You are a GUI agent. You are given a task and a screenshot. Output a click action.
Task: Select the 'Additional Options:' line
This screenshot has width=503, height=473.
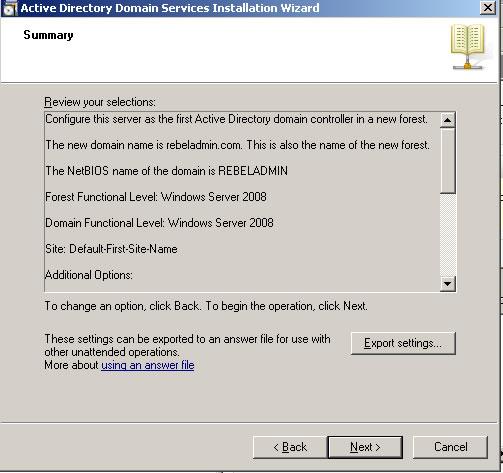[89, 275]
